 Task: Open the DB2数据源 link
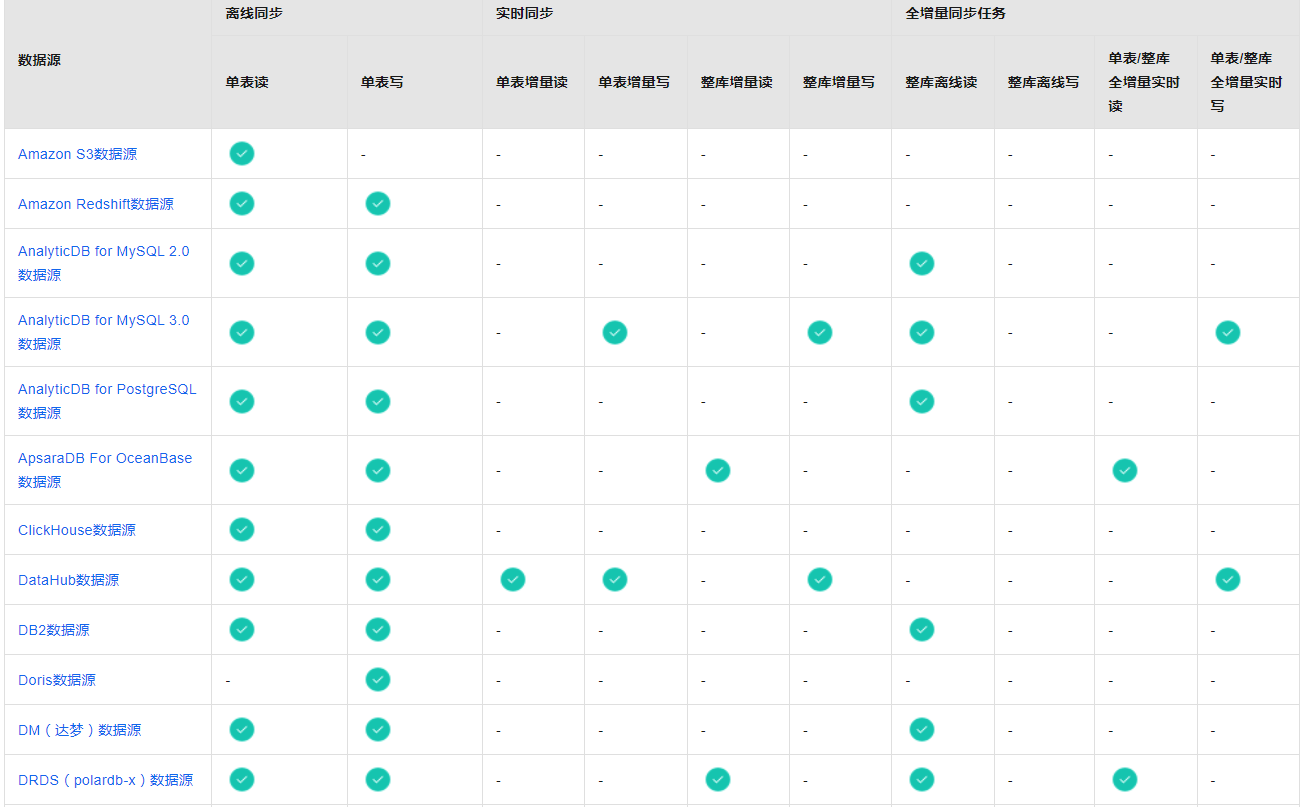click(54, 630)
